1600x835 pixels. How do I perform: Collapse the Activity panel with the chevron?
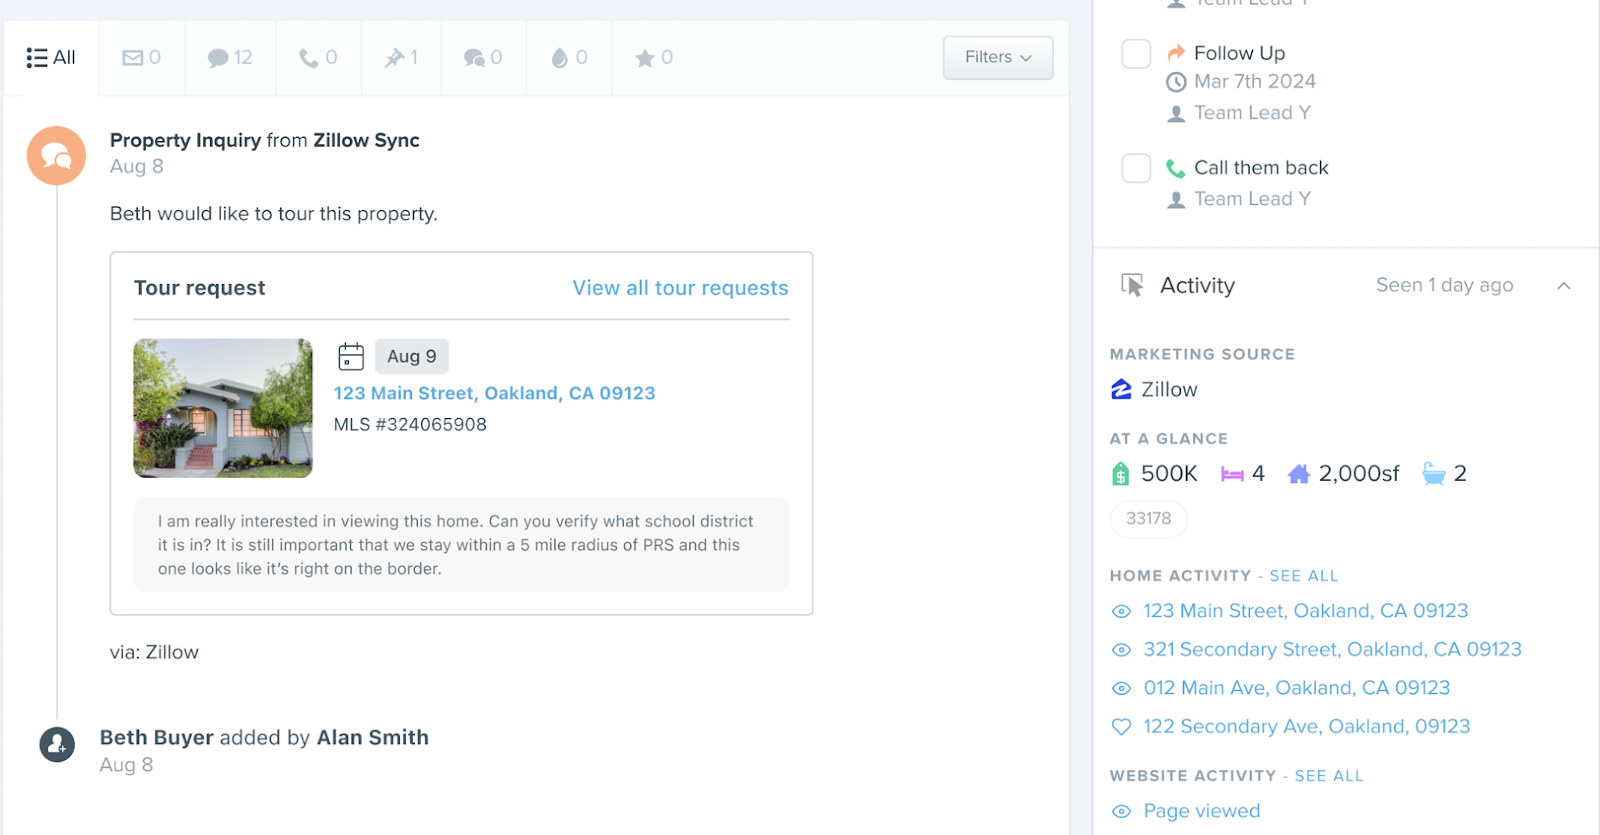point(1564,286)
